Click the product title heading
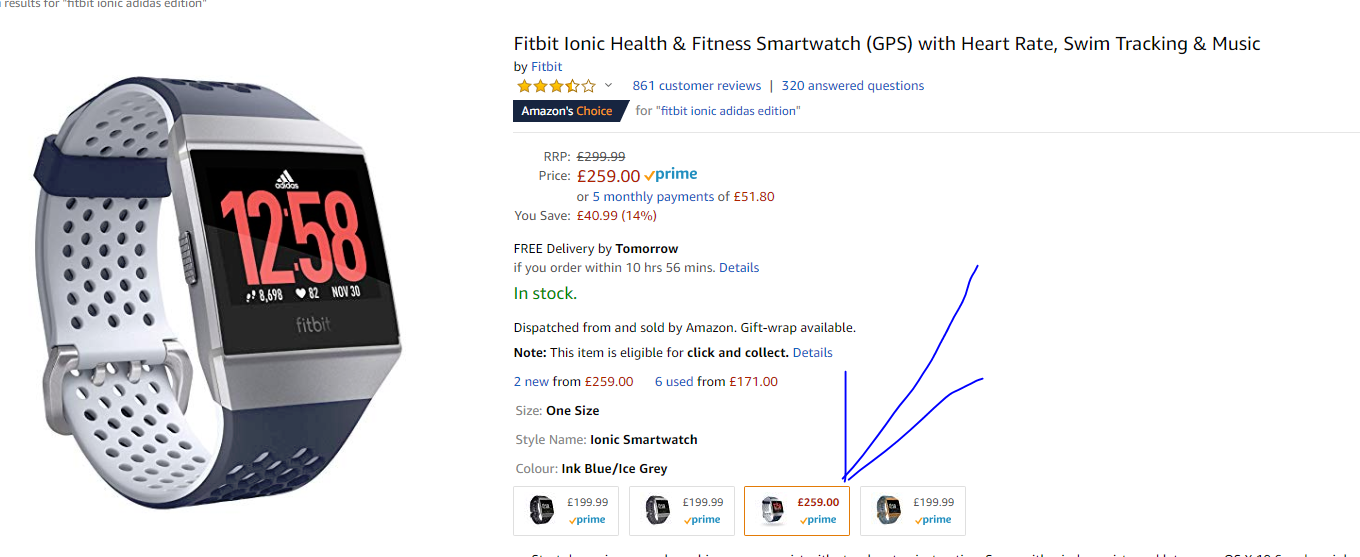This screenshot has height=557, width=1360. click(x=886, y=44)
